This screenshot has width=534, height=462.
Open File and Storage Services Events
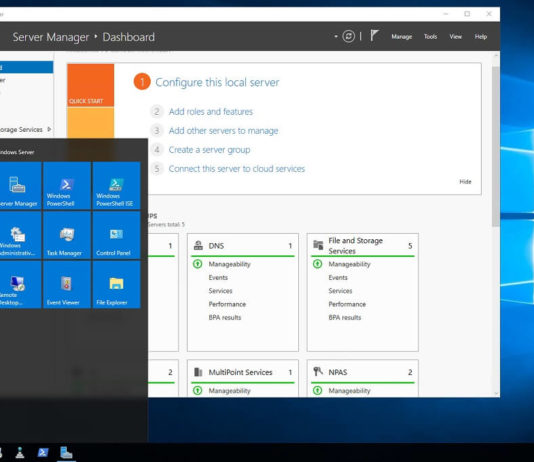coord(338,277)
